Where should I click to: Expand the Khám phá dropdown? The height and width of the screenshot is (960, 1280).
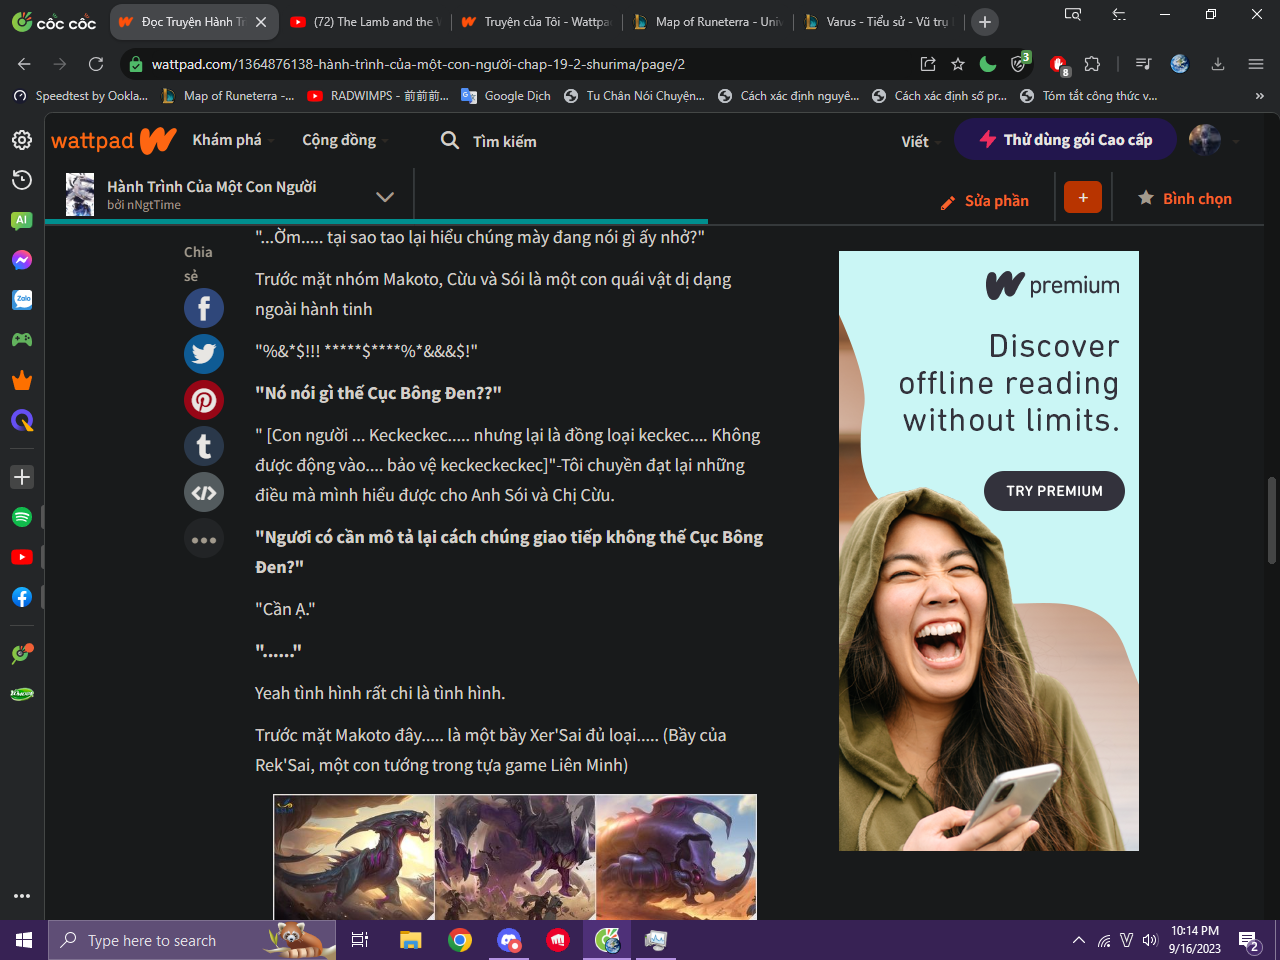234,140
